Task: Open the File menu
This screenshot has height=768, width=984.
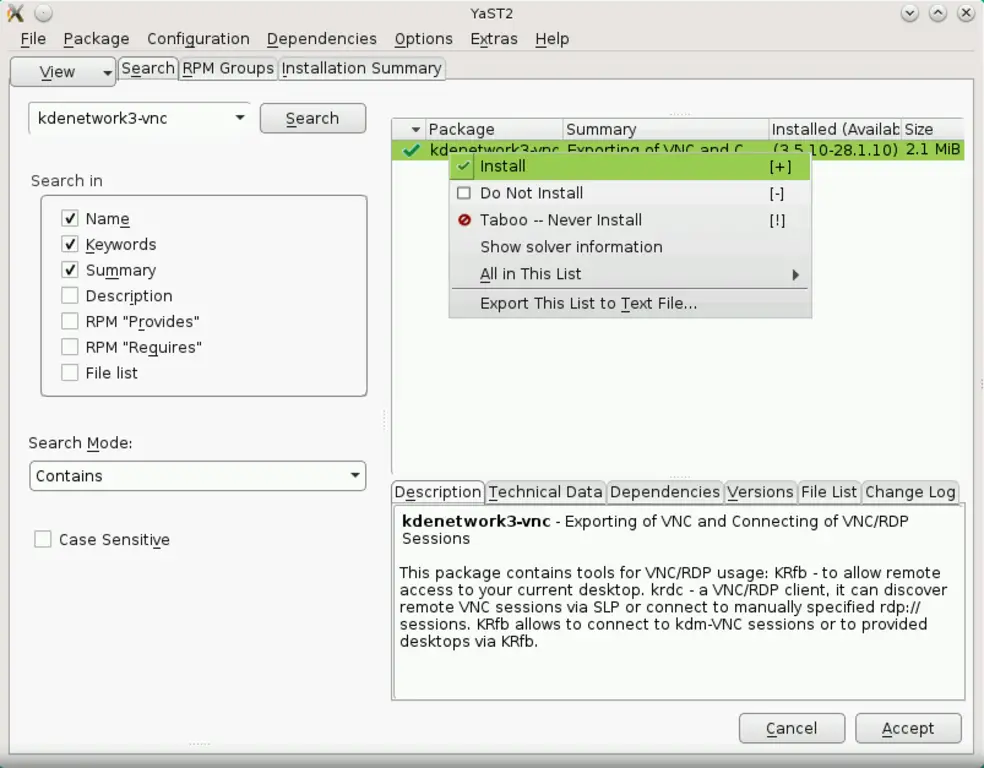Action: (33, 39)
